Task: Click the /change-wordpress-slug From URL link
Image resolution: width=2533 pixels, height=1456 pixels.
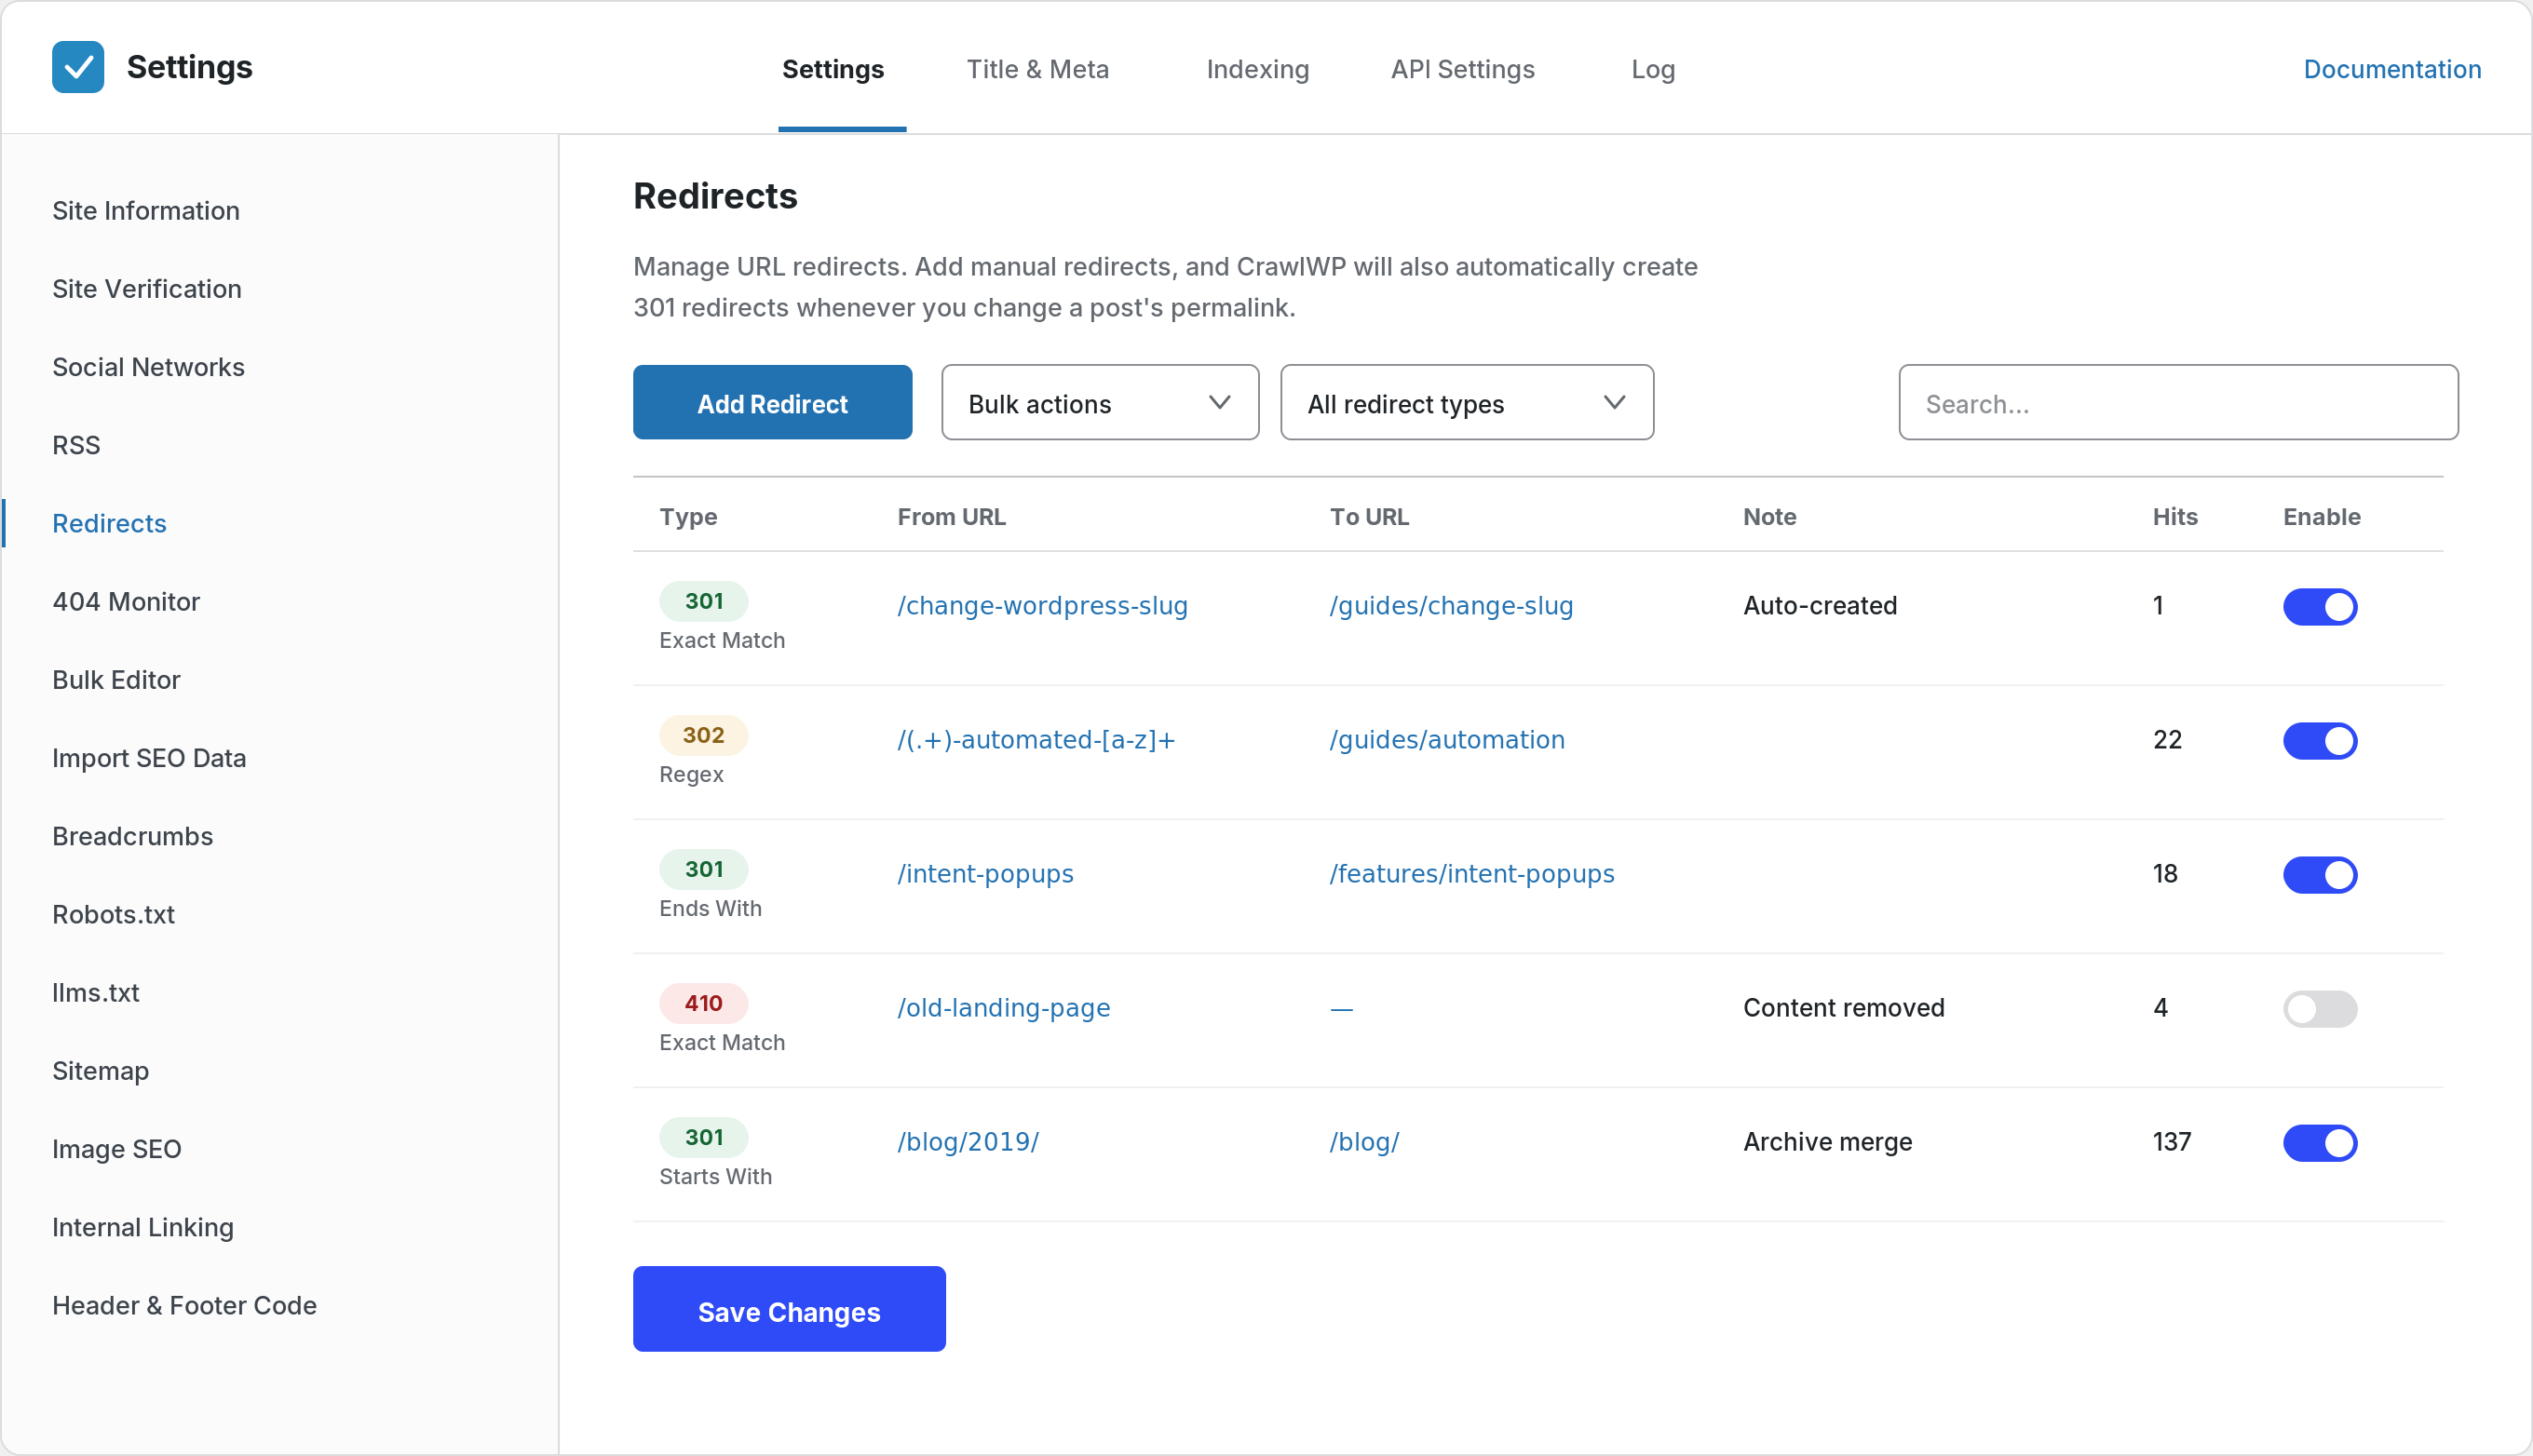Action: (1042, 606)
